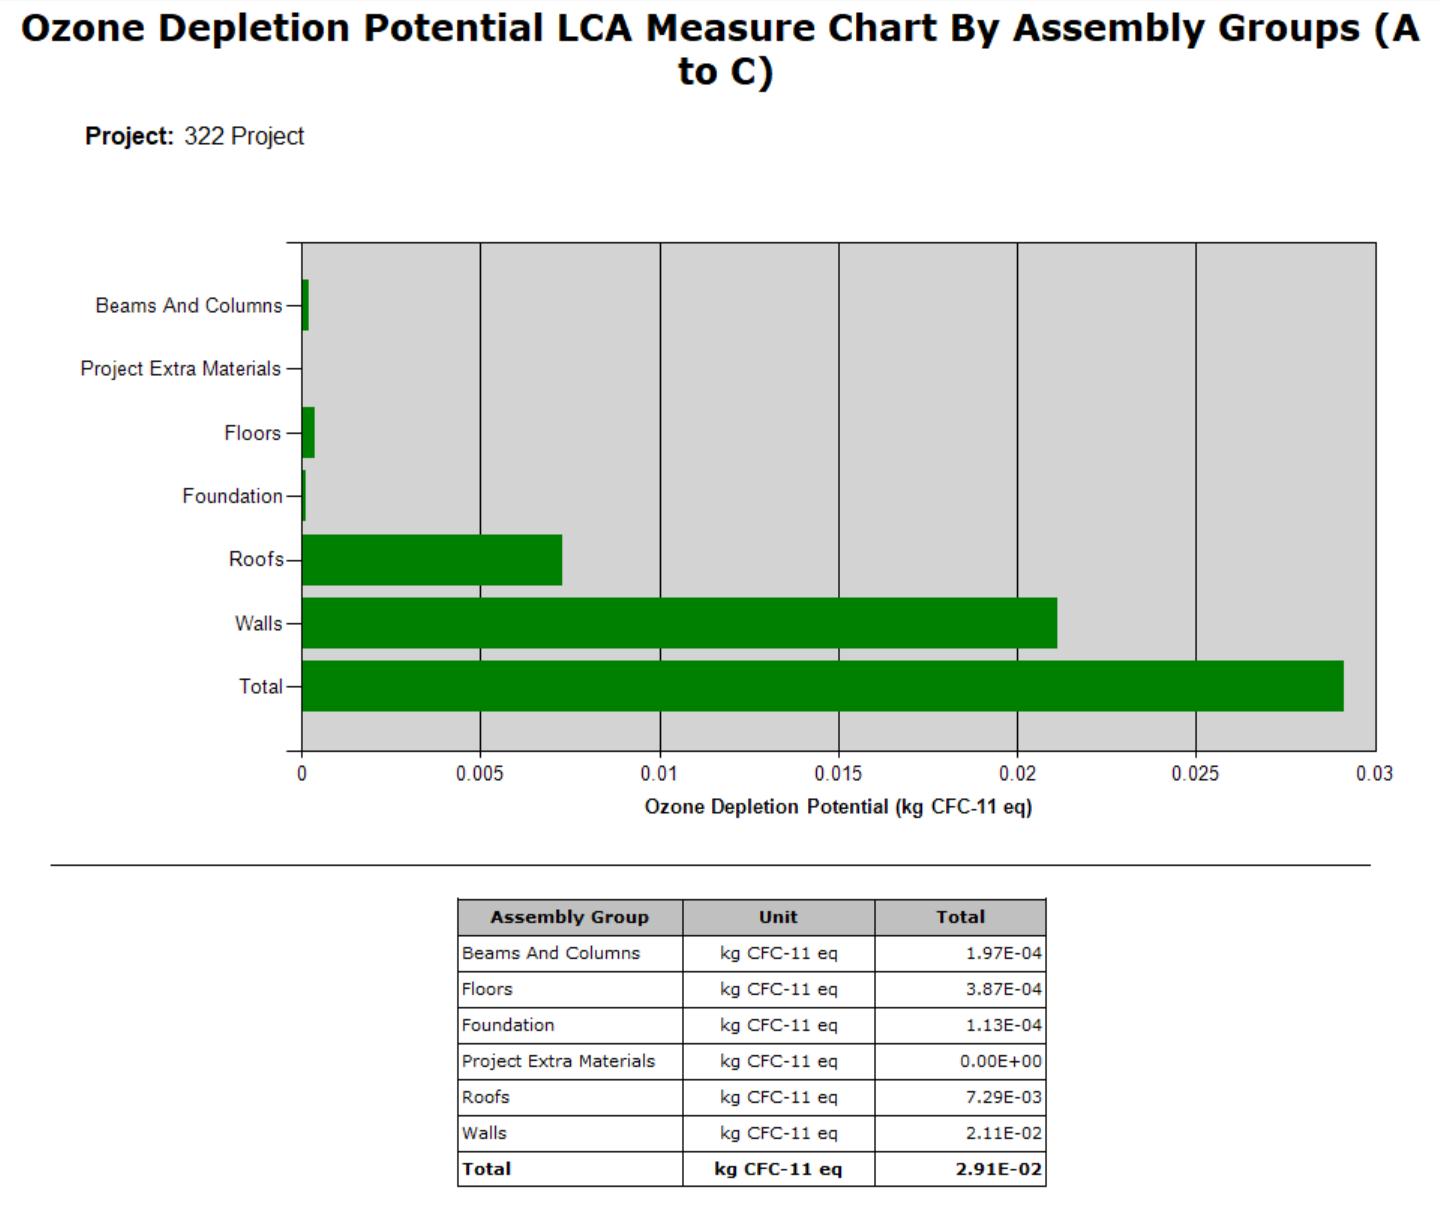This screenshot has width=1440, height=1212.
Task: Click the Project Extra Materials axis label
Action: 181,369
